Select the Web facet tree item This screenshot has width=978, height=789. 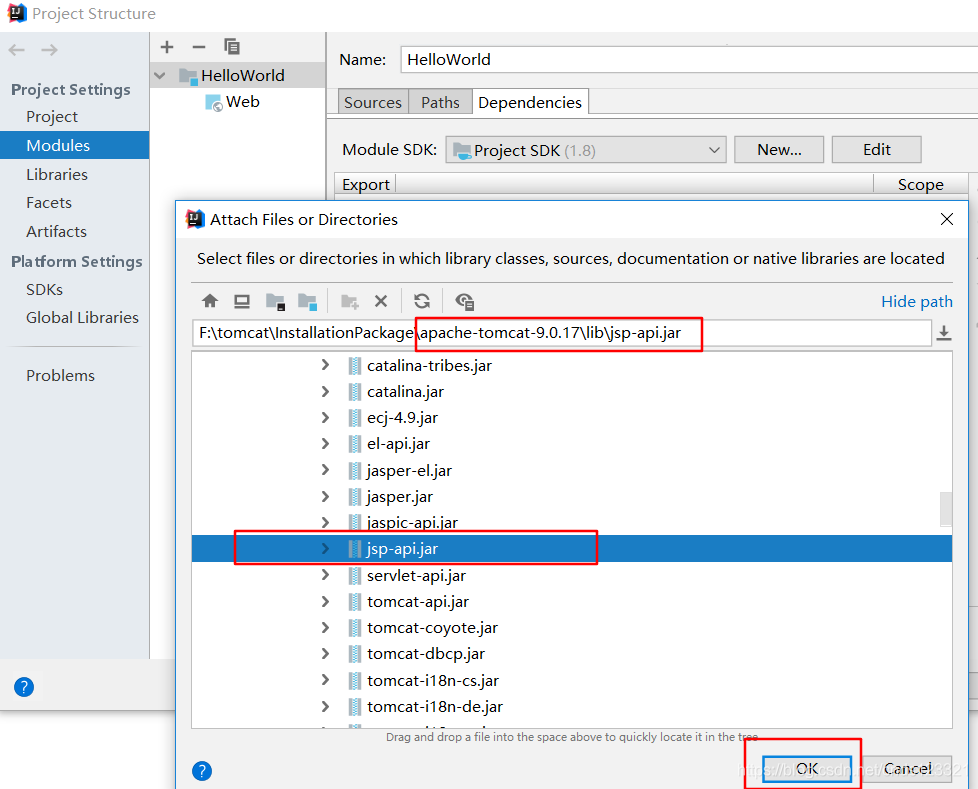pos(242,102)
